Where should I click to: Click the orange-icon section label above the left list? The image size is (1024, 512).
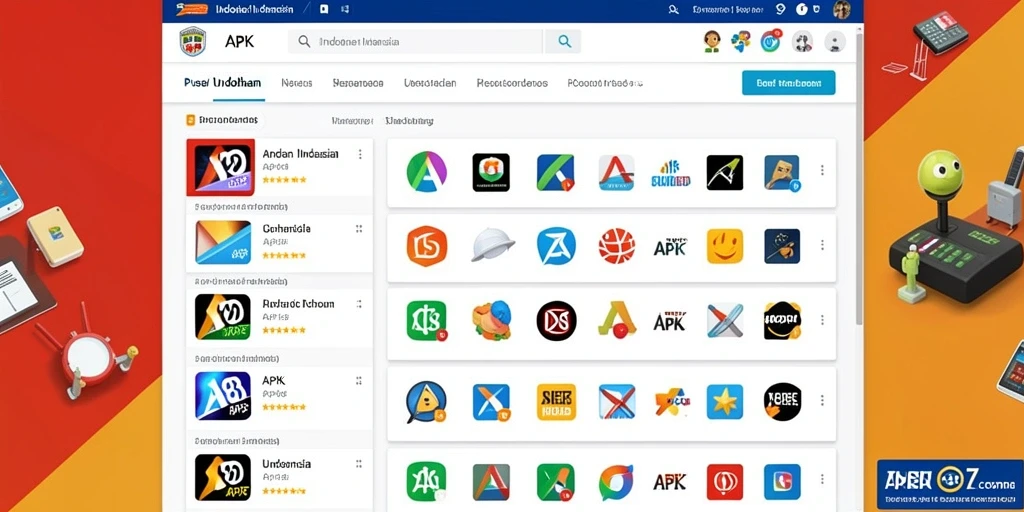[x=223, y=120]
